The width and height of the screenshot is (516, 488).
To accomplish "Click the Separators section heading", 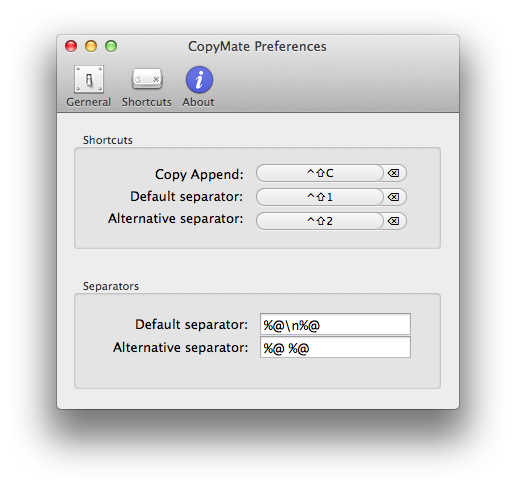I will coord(111,286).
